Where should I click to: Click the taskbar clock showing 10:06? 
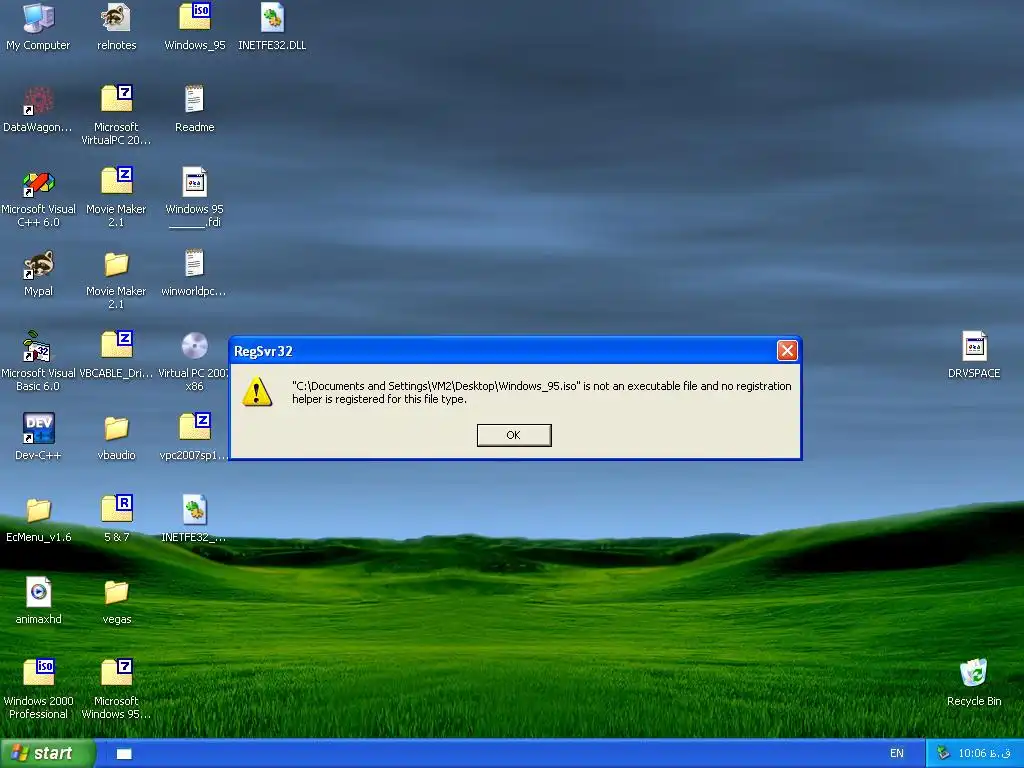point(985,753)
